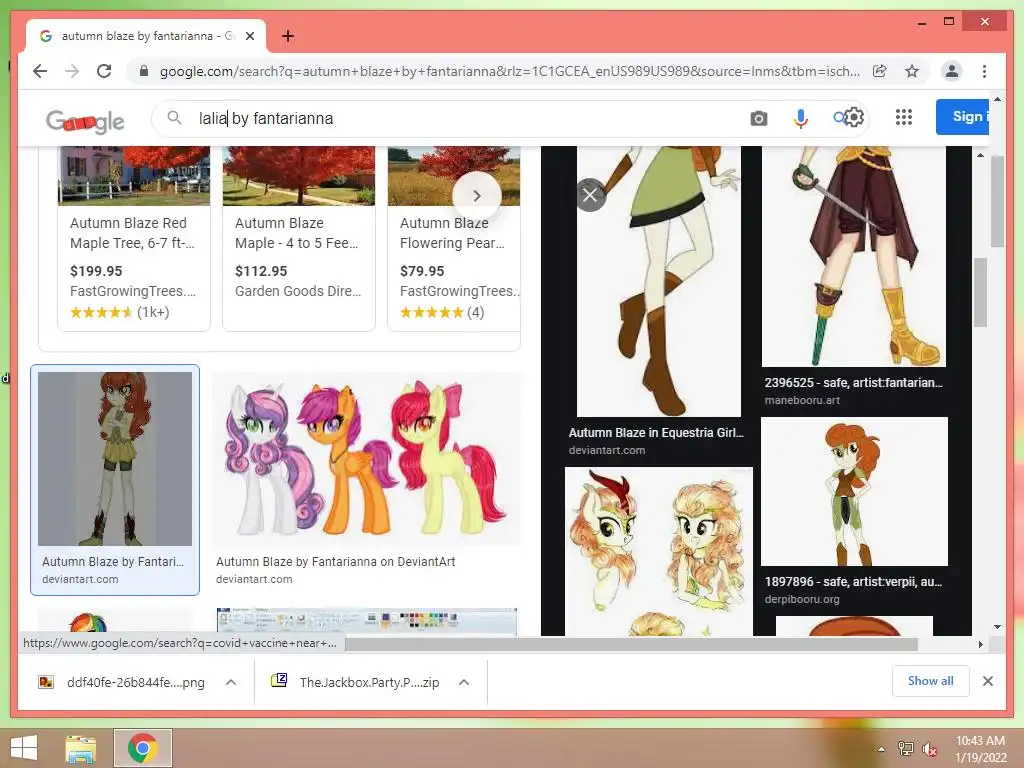Viewport: 1024px width, 768px height.
Task: Select the $112.95 price
Action: tap(261, 271)
